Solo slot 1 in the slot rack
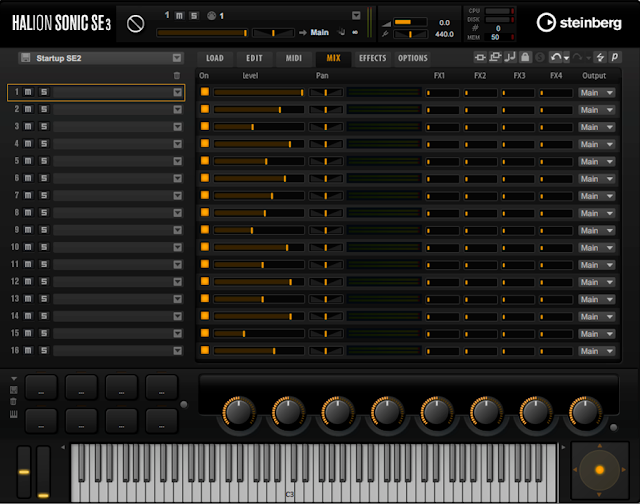640x504 pixels. point(44,92)
